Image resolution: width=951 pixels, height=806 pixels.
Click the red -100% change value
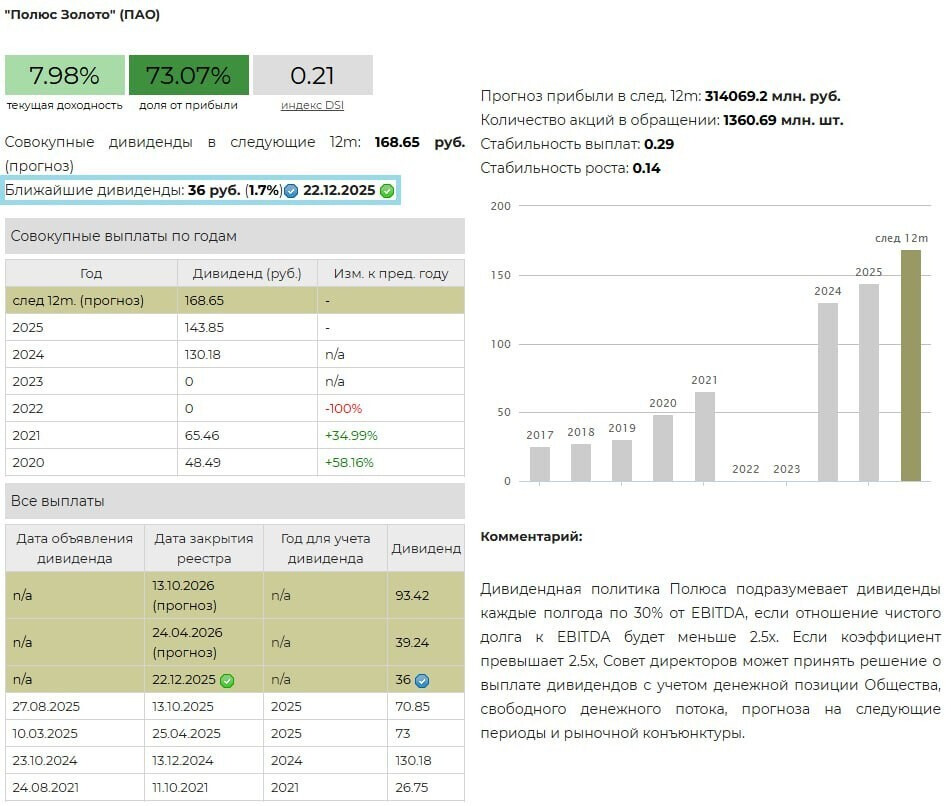(x=343, y=409)
